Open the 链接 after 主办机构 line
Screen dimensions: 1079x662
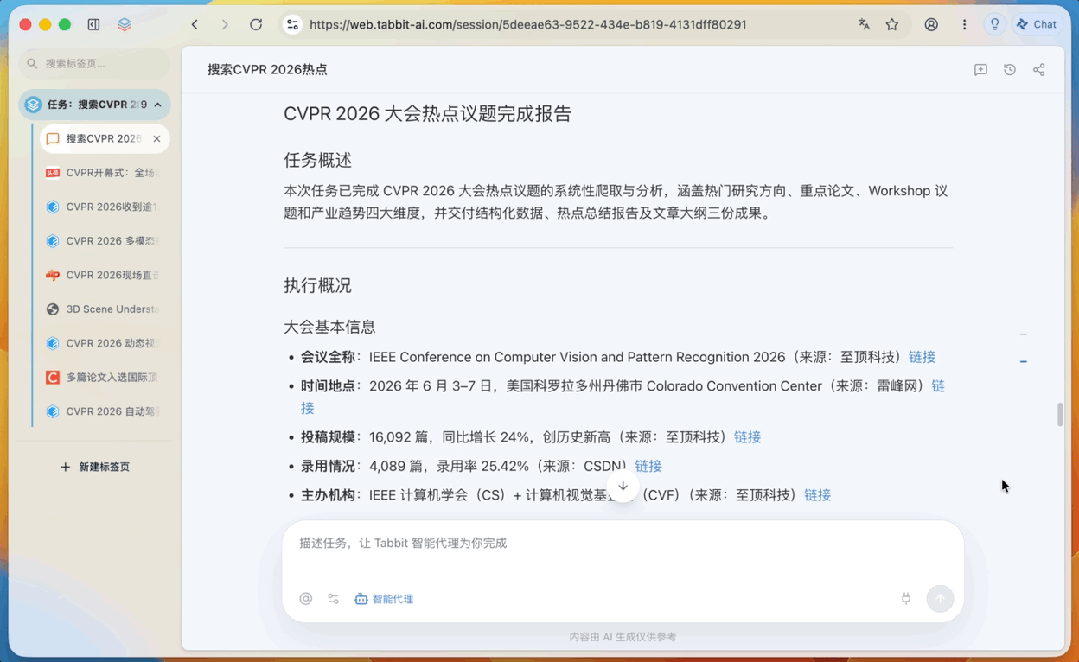pos(818,495)
